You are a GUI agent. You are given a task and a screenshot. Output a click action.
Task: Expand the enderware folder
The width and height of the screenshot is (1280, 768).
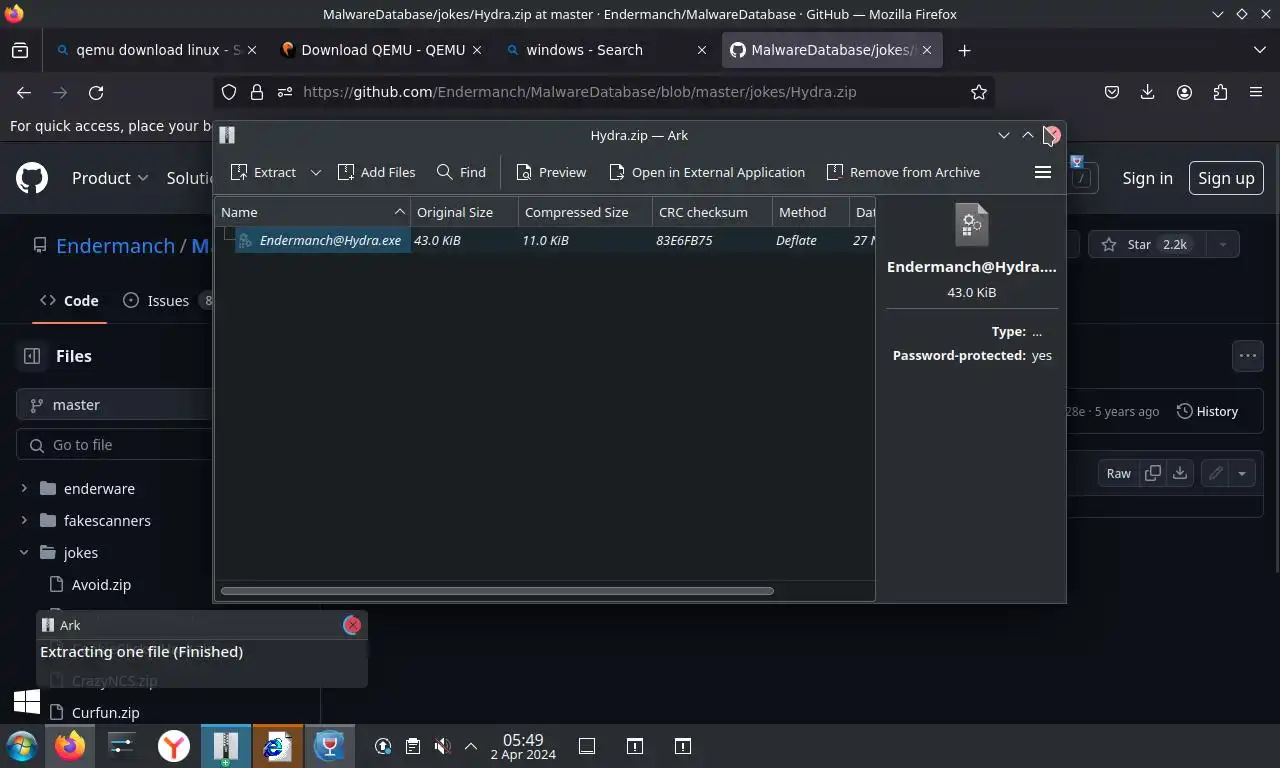coord(24,489)
